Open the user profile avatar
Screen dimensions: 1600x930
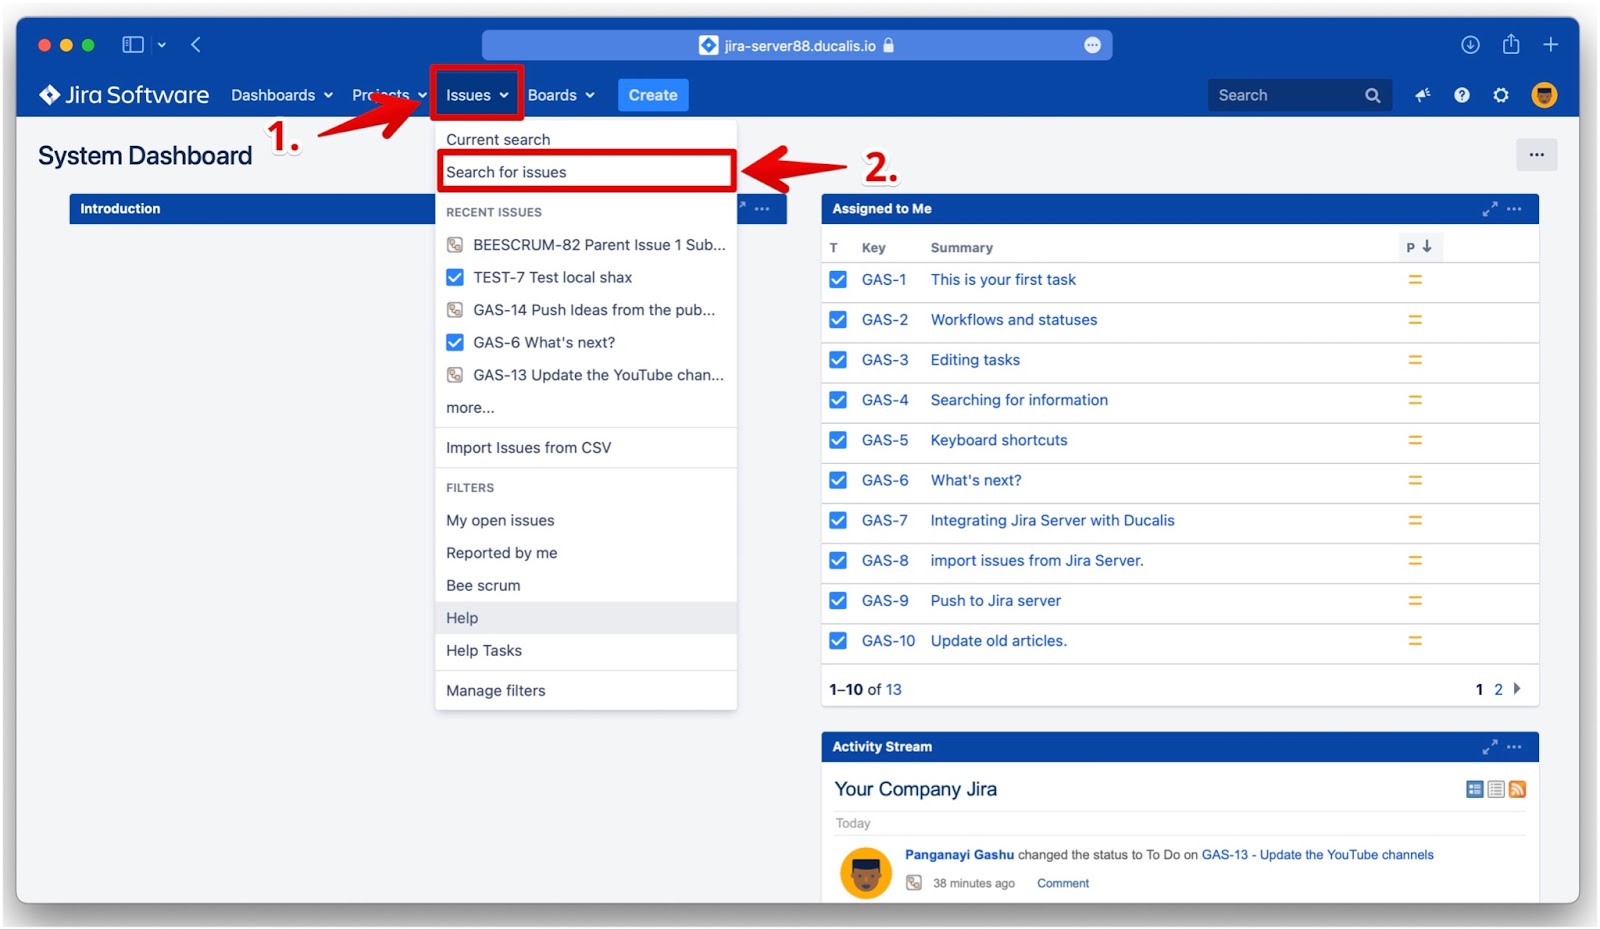(1544, 95)
